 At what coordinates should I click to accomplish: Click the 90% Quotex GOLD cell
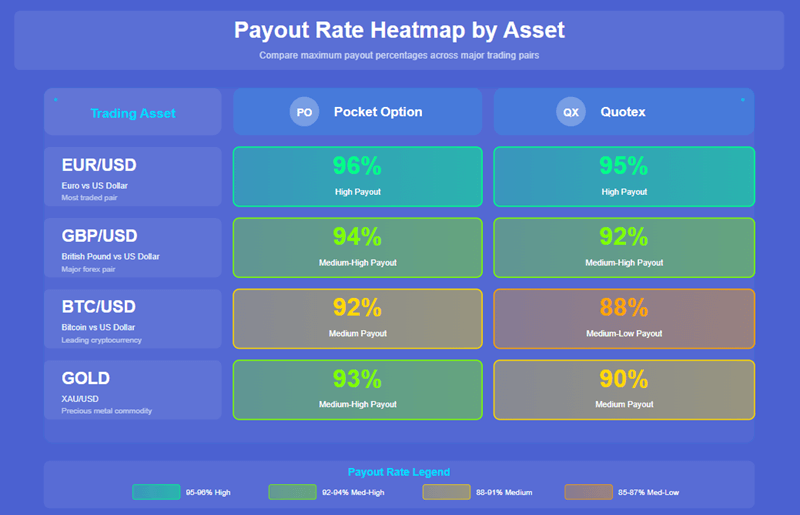[624, 390]
